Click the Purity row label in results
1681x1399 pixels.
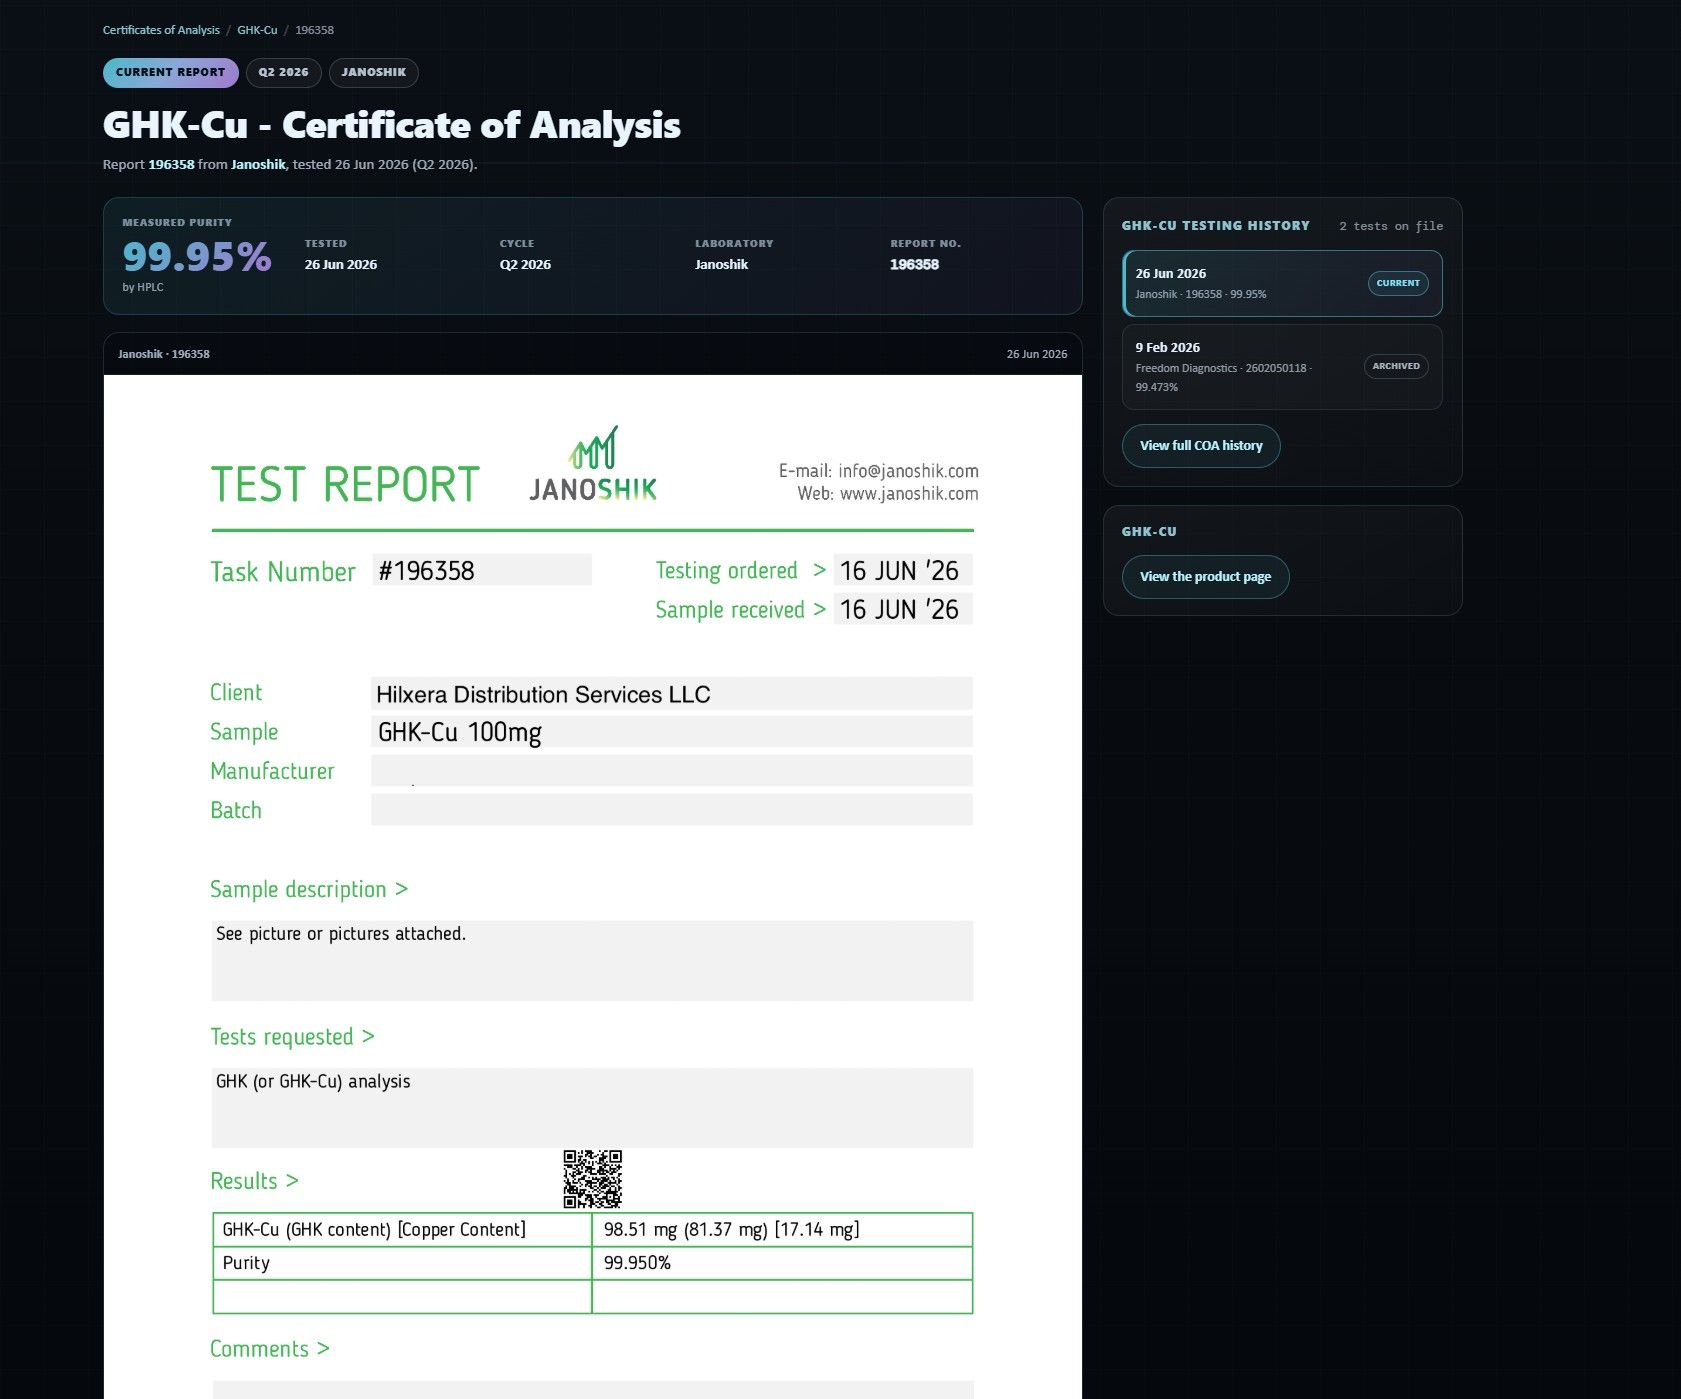246,1263
